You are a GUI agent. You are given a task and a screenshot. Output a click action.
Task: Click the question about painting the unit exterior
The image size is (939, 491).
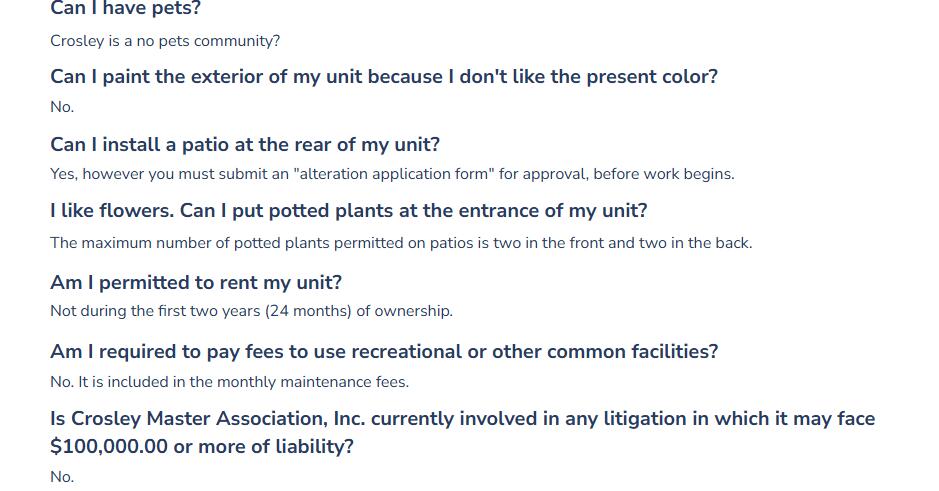pyautogui.click(x=384, y=77)
